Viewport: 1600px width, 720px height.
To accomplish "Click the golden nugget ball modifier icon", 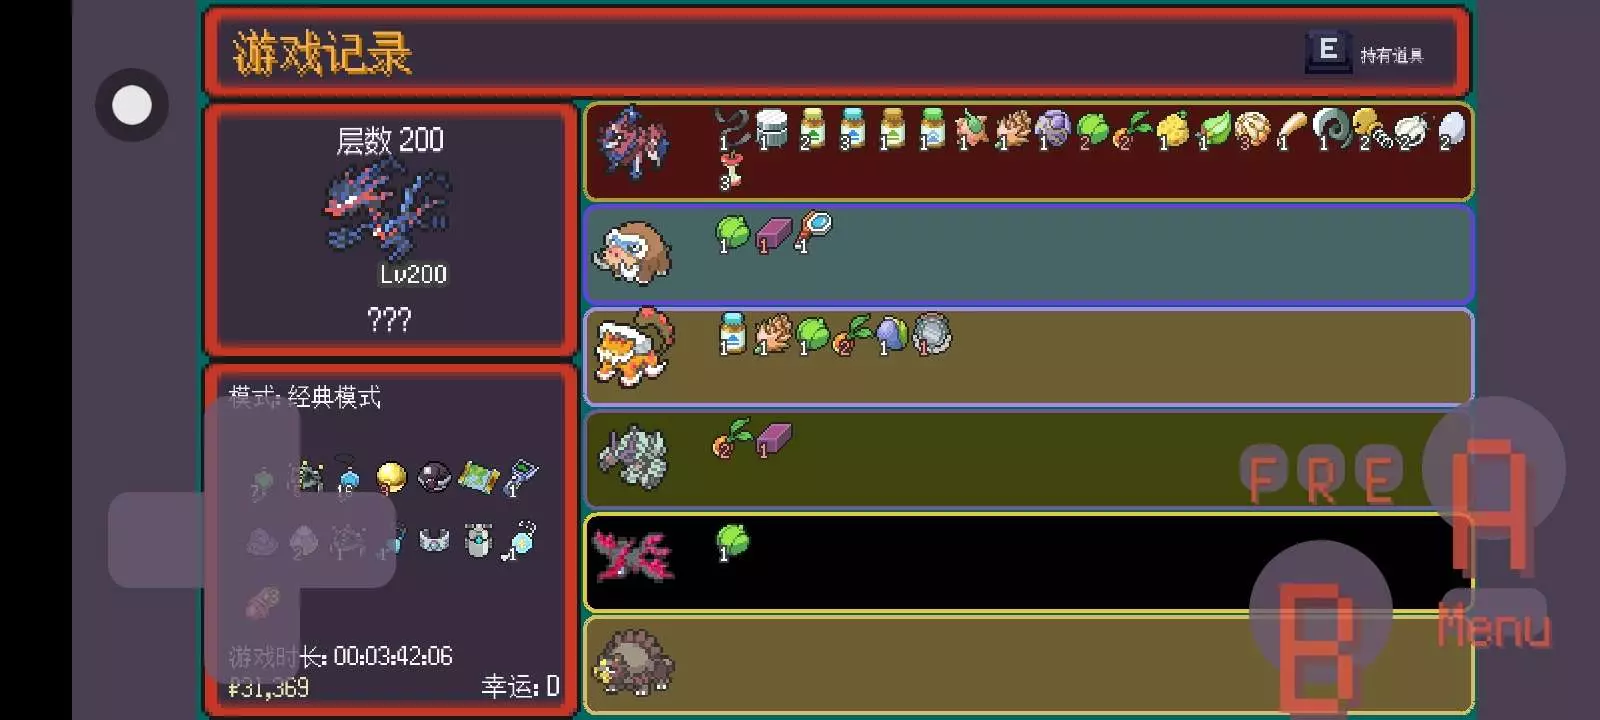I will tap(391, 477).
